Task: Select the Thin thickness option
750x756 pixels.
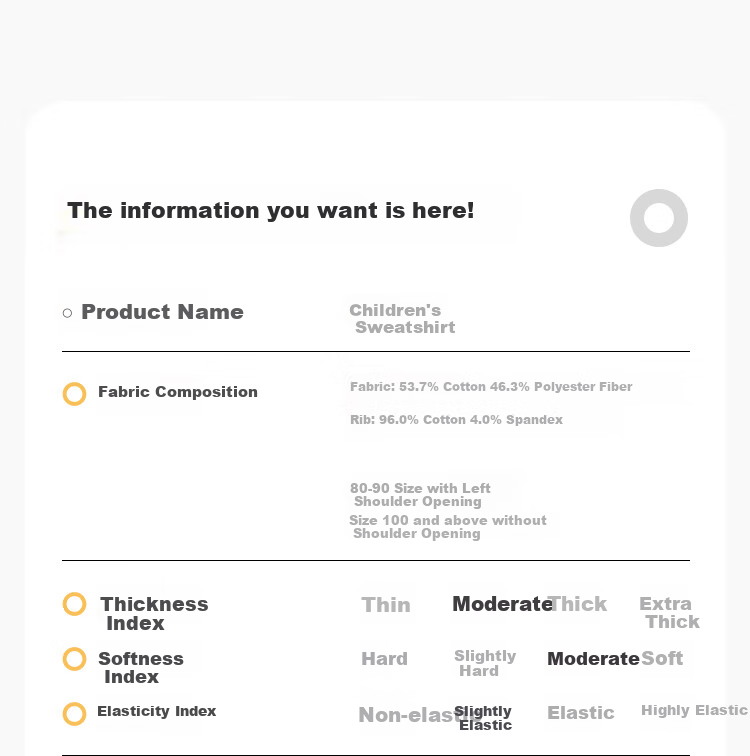Action: (x=386, y=605)
